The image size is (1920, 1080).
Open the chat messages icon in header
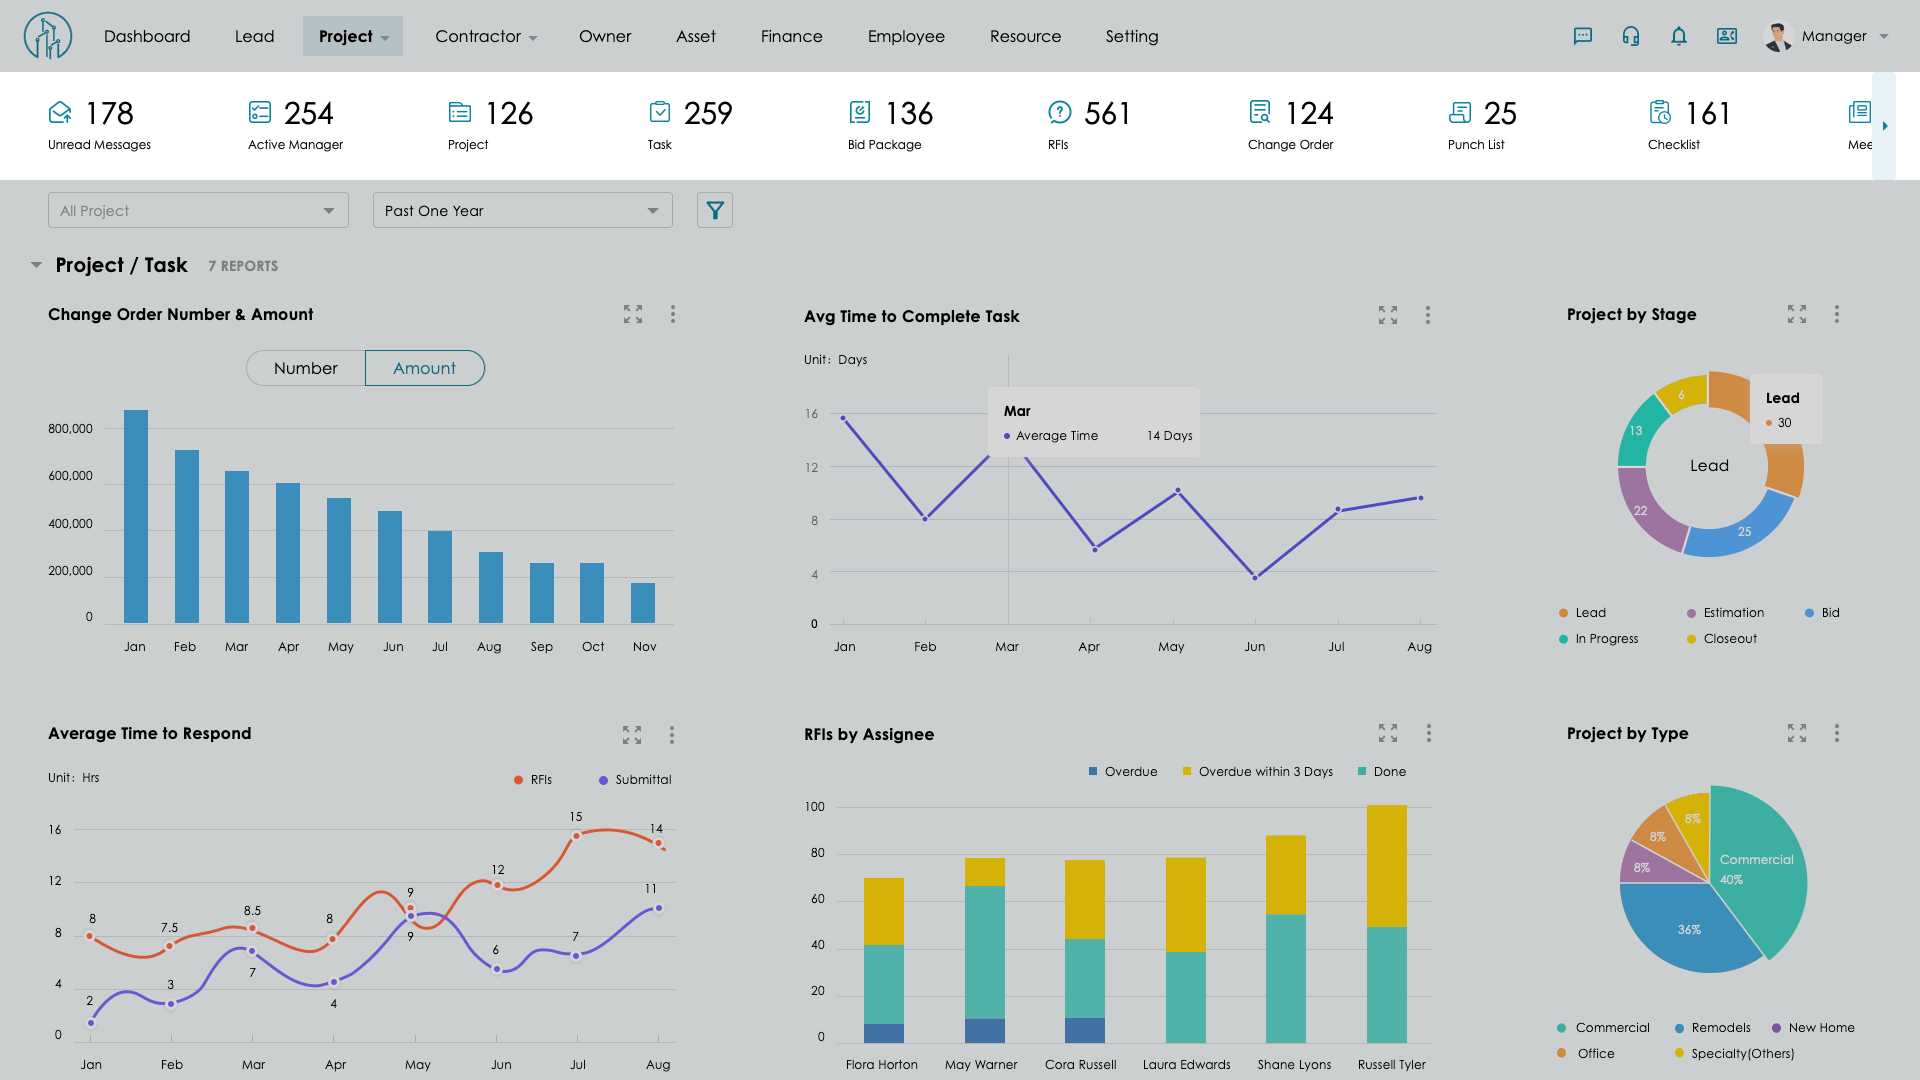(x=1582, y=36)
